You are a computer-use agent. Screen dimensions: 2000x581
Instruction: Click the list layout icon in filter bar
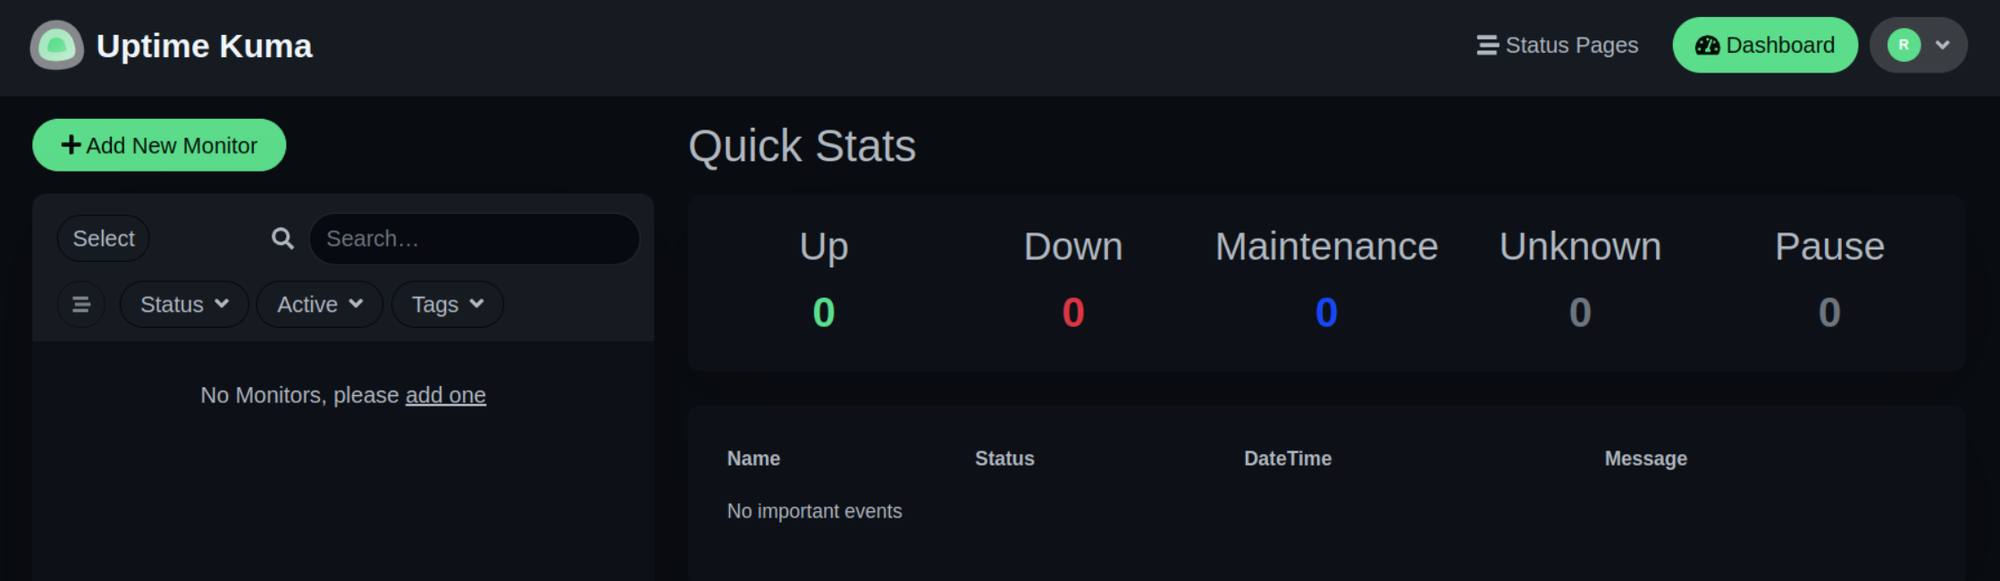(x=81, y=304)
